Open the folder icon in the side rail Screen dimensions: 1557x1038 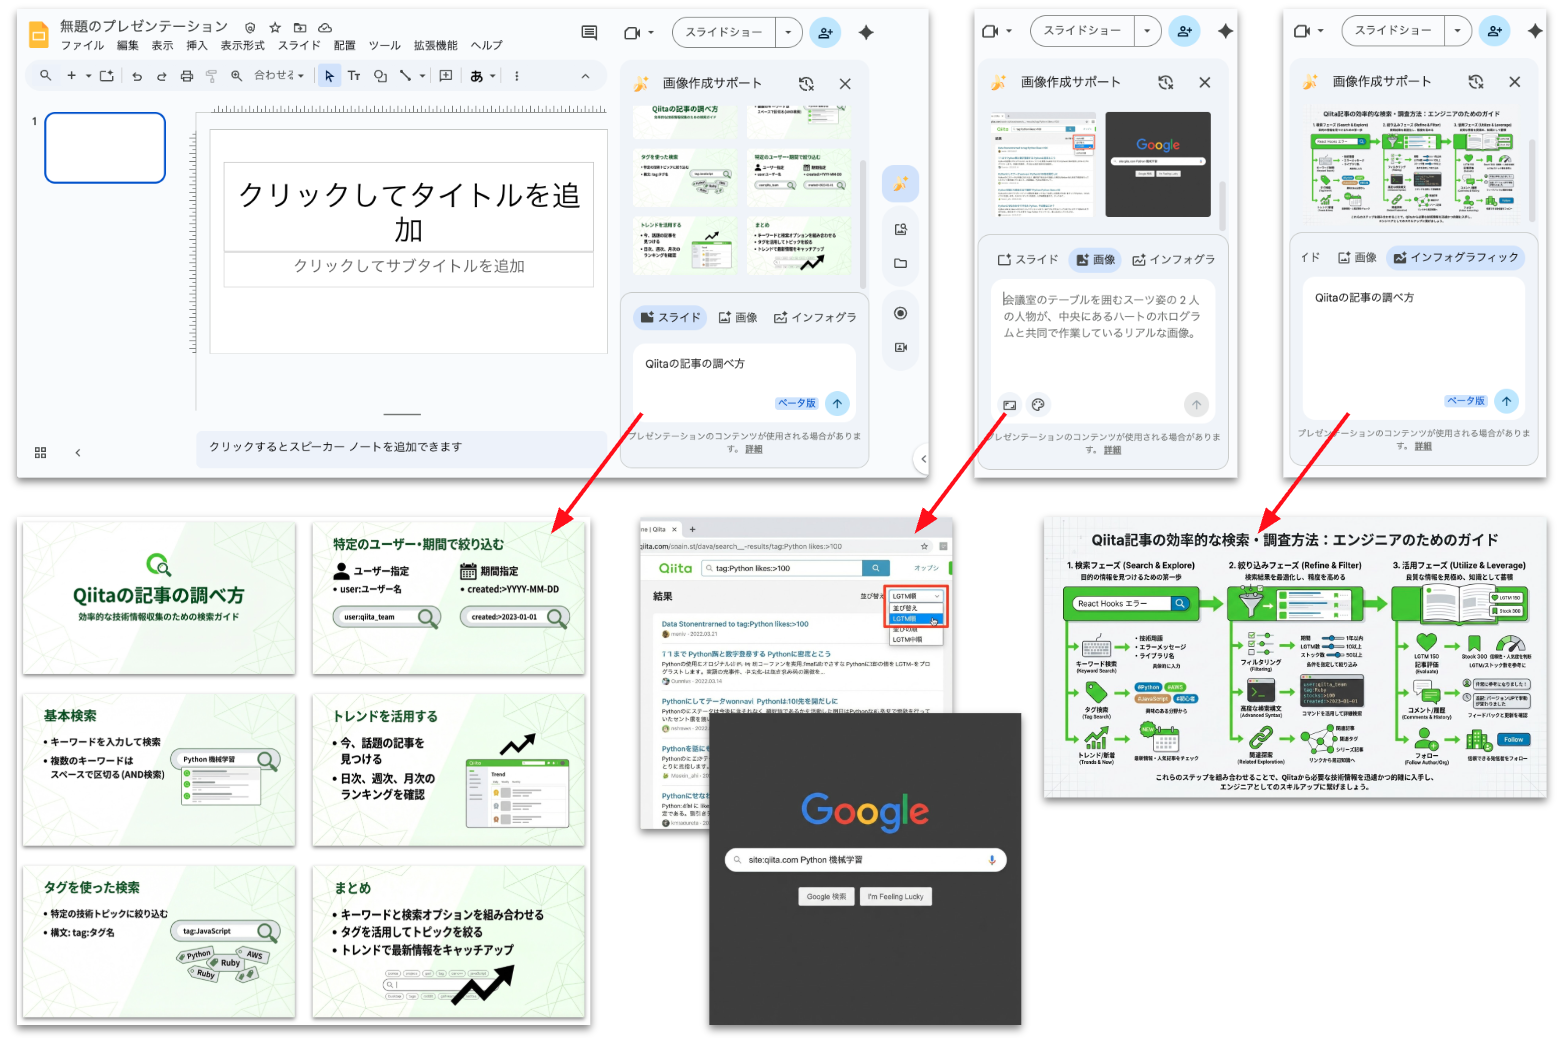(x=900, y=264)
